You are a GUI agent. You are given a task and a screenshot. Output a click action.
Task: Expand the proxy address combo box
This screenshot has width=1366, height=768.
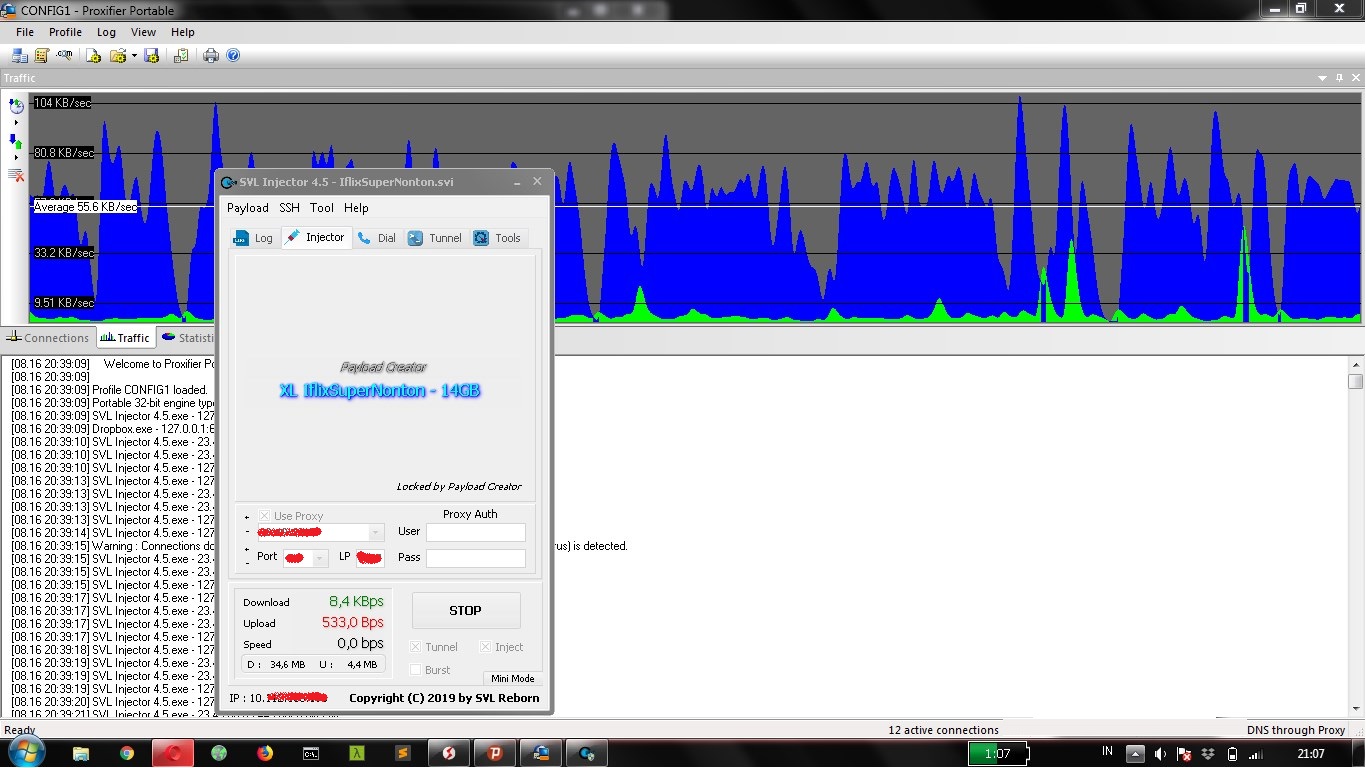tap(376, 533)
